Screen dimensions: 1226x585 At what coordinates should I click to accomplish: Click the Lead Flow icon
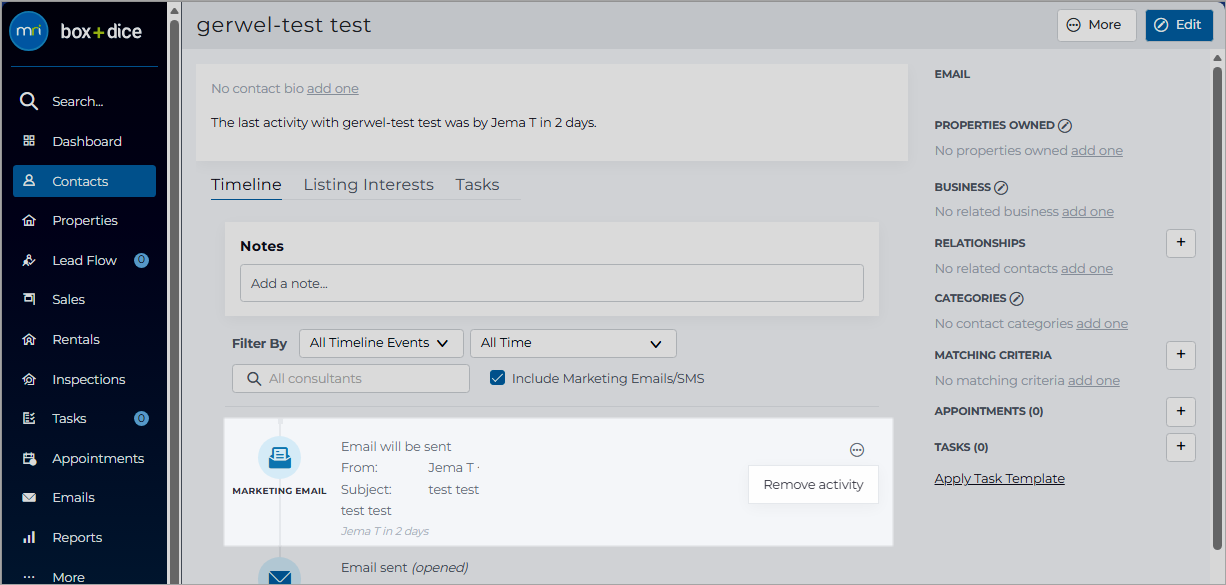pos(29,260)
